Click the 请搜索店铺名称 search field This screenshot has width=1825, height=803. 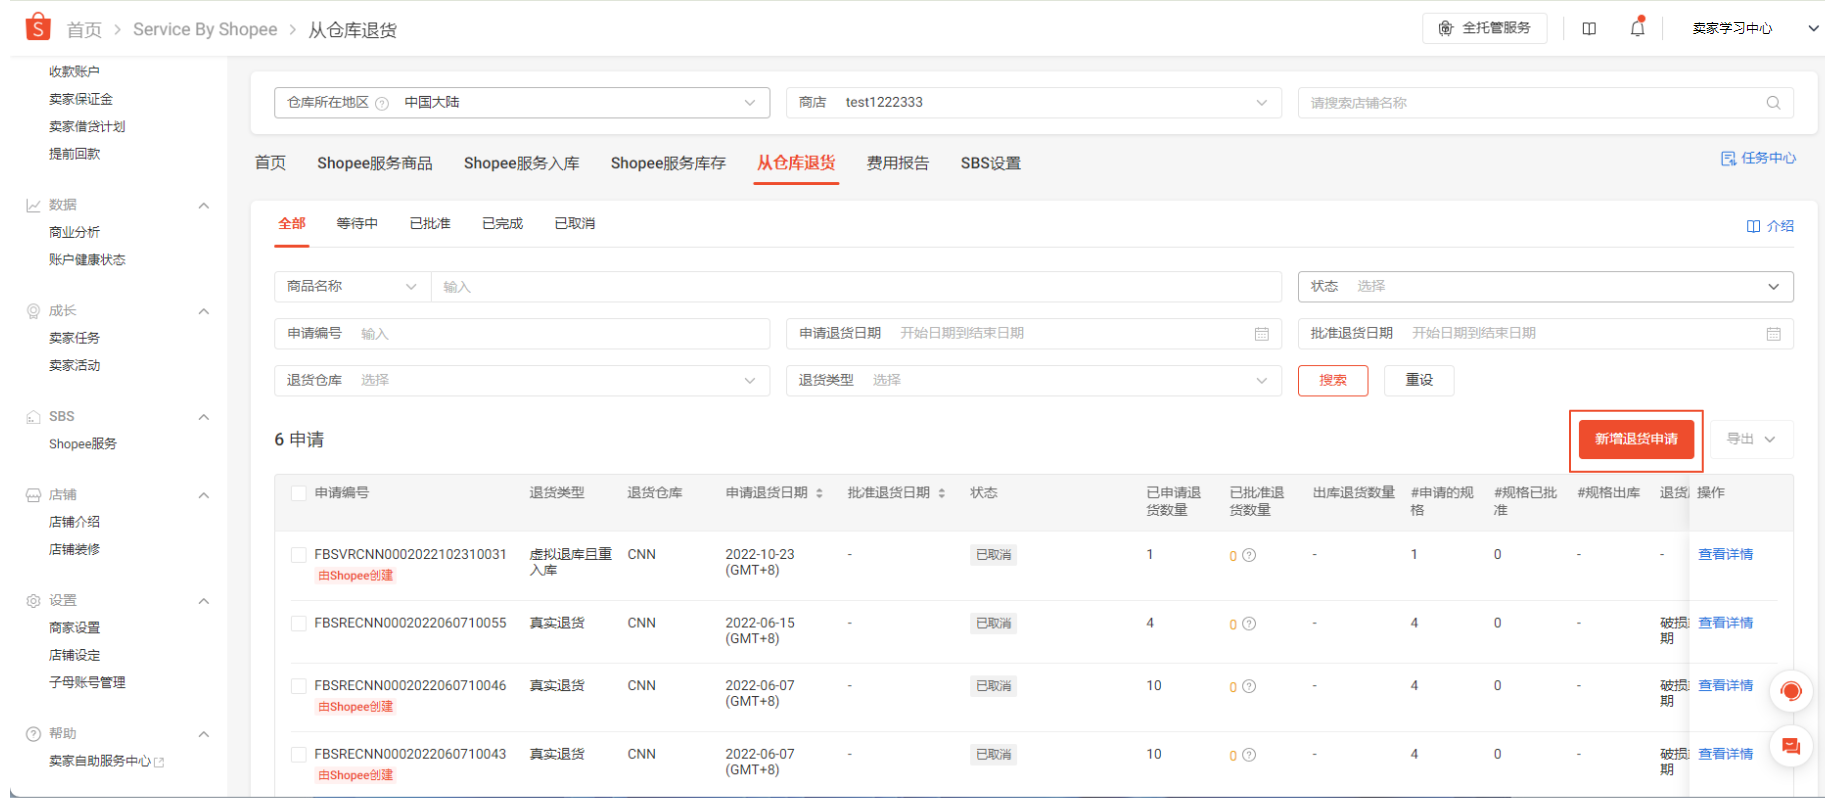(x=1545, y=103)
